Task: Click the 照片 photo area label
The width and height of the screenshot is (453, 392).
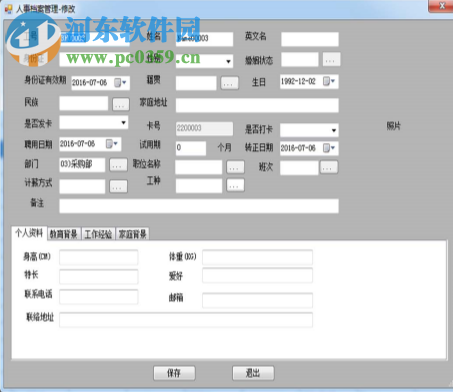Action: point(393,126)
